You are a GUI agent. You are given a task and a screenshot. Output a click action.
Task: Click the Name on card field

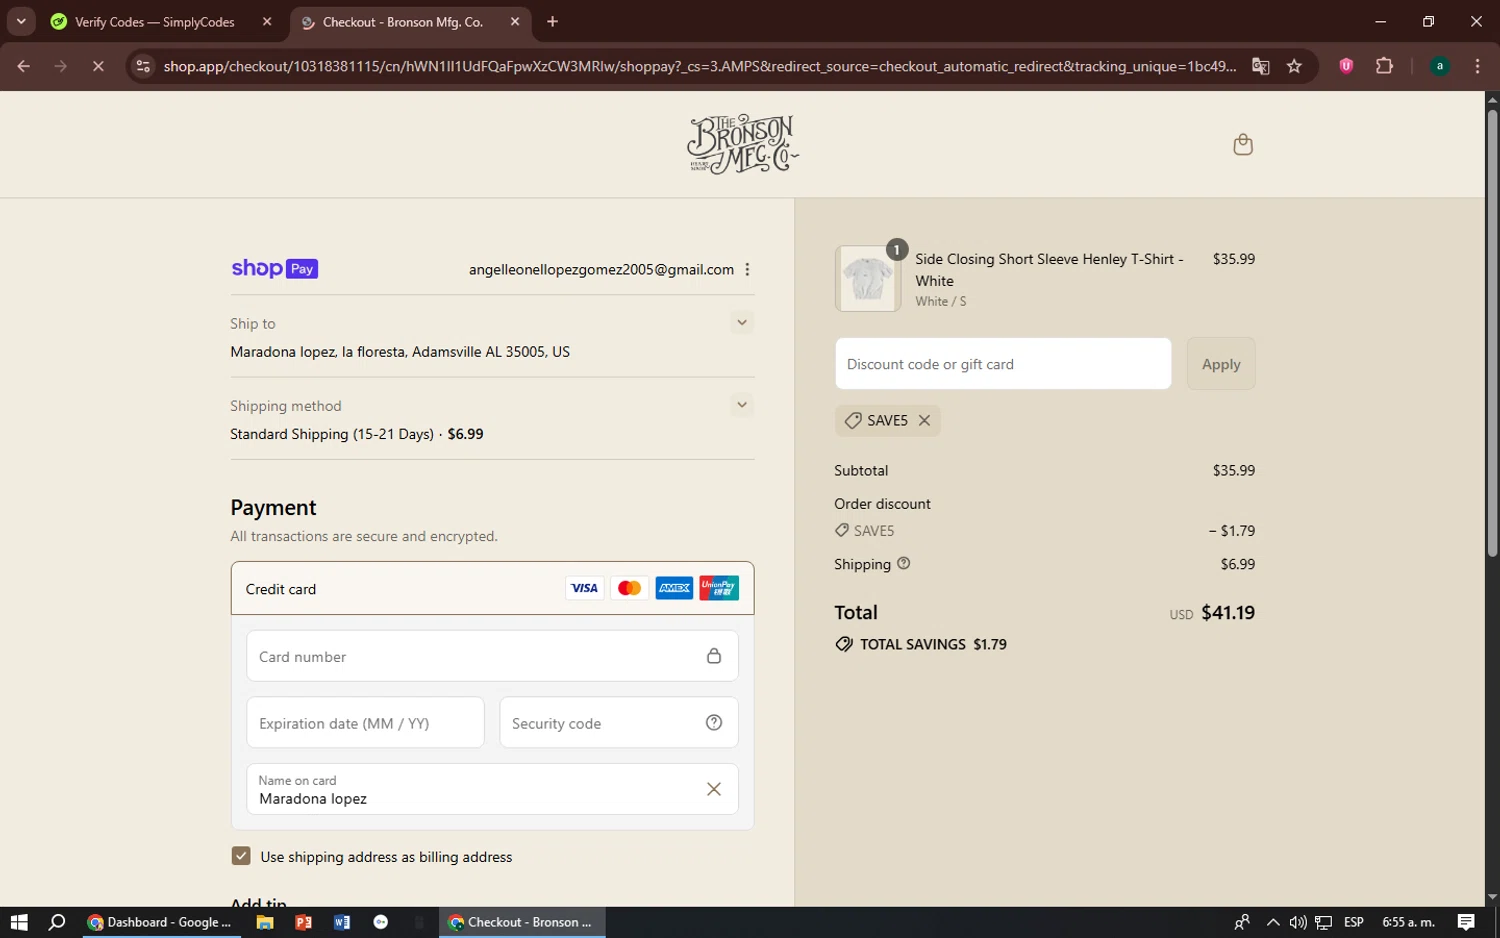click(x=492, y=789)
